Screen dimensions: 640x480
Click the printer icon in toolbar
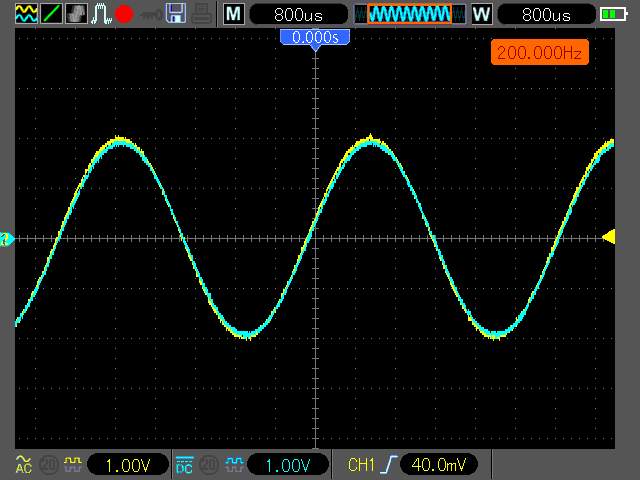(201, 14)
